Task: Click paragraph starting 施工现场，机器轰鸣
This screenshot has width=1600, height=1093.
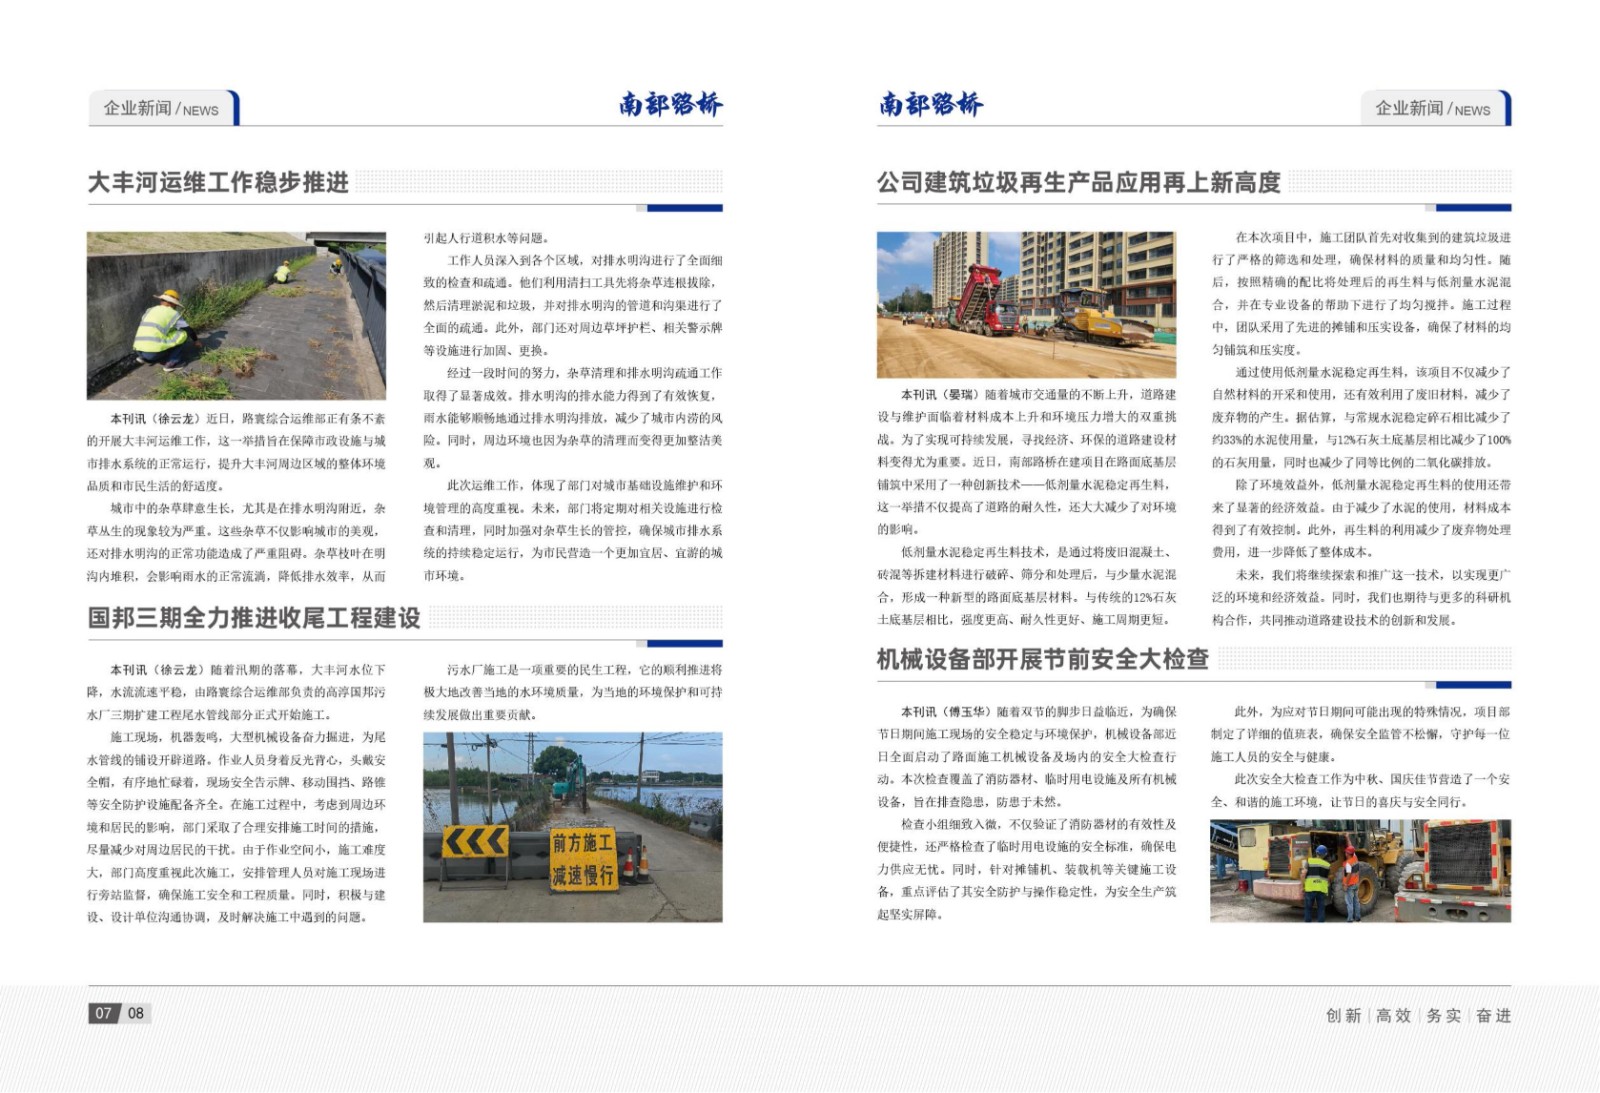Action: coord(236,827)
